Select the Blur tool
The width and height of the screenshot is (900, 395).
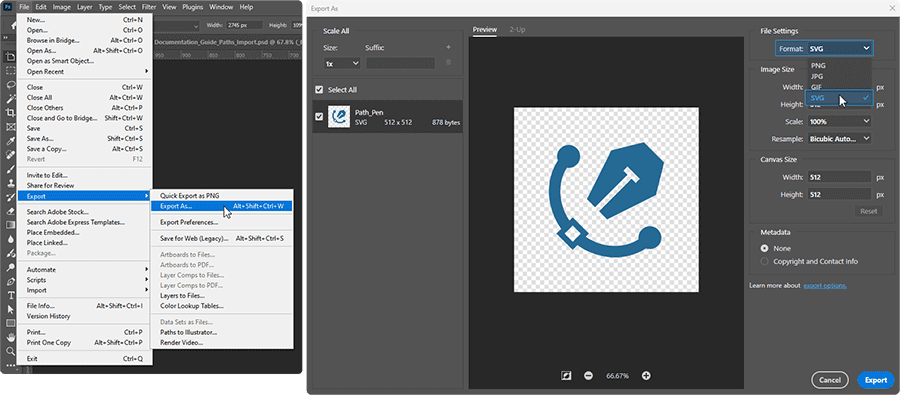point(10,239)
